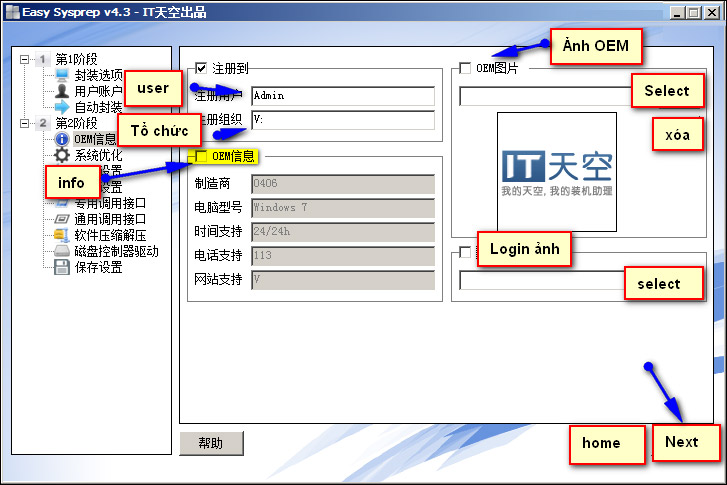This screenshot has height=485, width=727.
Task: Enable the yellow-highlighted OEM信息 checkbox
Action: pos(201,156)
